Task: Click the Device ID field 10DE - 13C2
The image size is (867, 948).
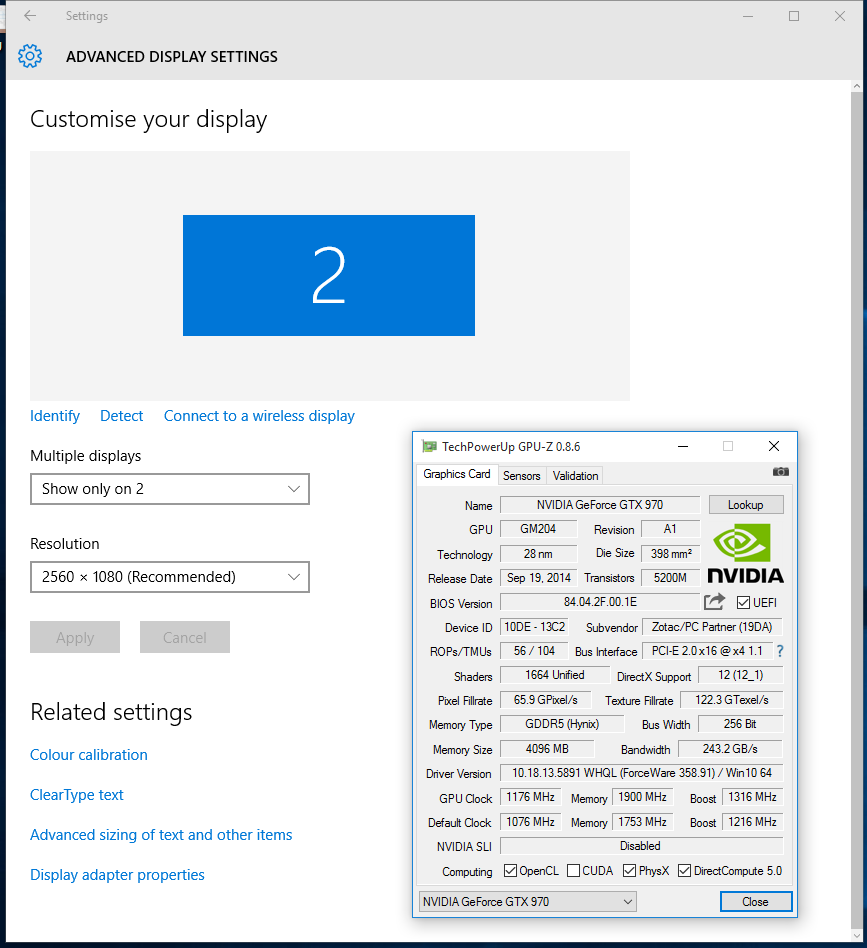Action: (534, 627)
